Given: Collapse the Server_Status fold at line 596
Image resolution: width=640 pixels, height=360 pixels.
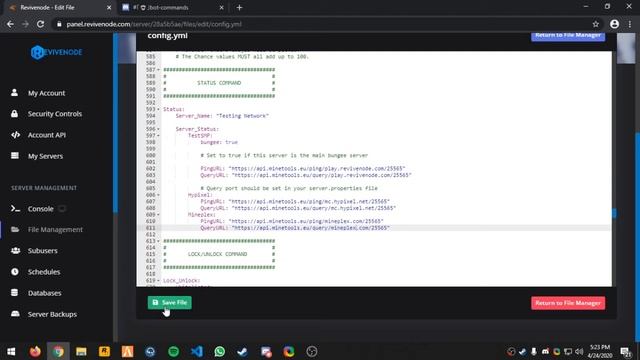Looking at the screenshot, I should (158, 129).
